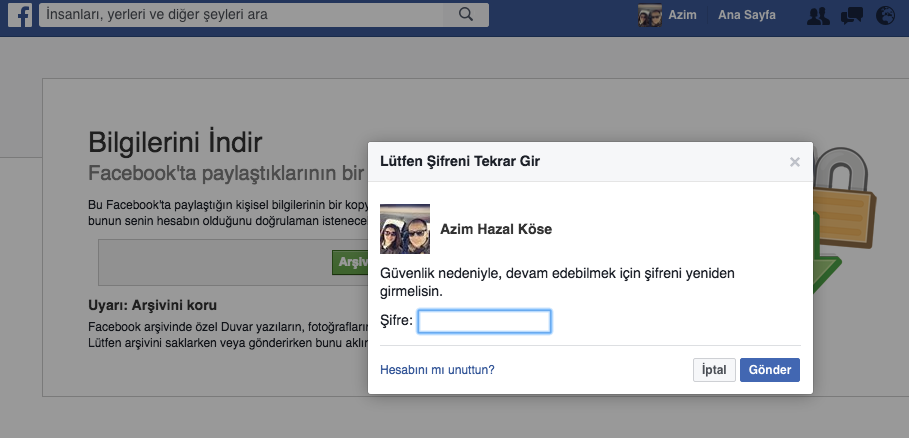Click the İptal button
Viewport: 909px width, 438px height.
coord(714,370)
